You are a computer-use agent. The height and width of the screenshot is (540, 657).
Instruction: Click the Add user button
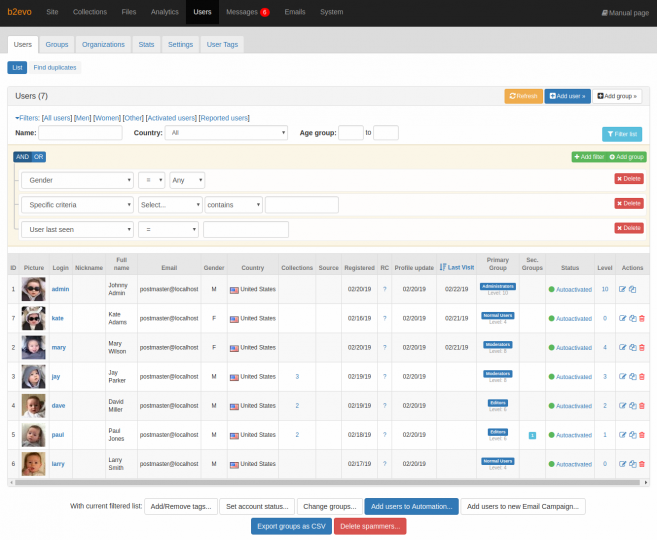567,96
